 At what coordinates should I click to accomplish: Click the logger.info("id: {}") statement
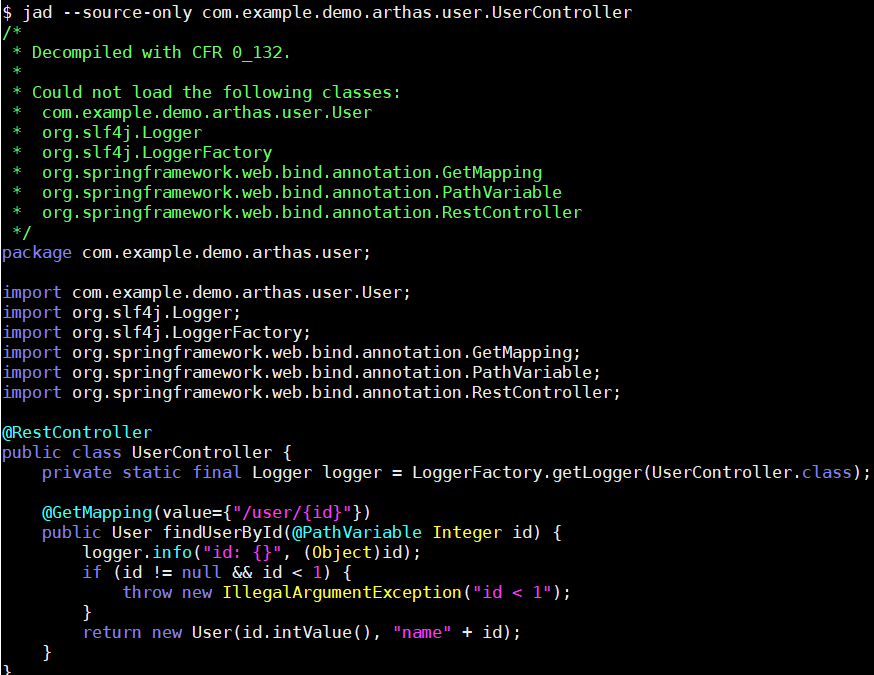251,553
